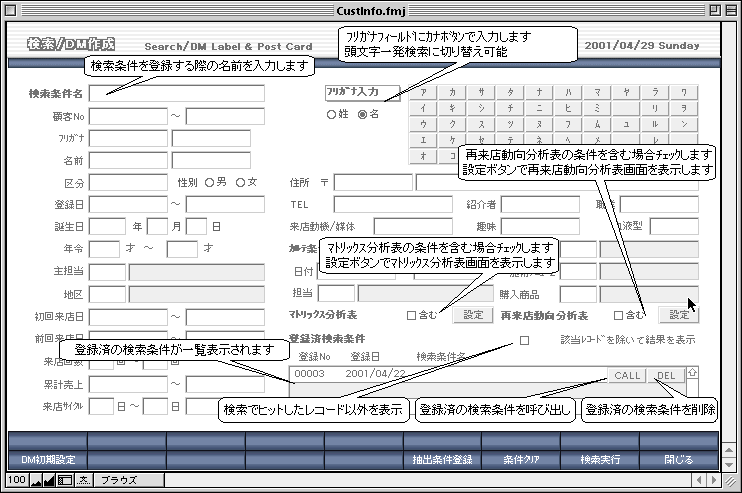Viewport: 742px width, 493px height.
Task: Click the 検索条件名 input field
Action: (x=177, y=94)
